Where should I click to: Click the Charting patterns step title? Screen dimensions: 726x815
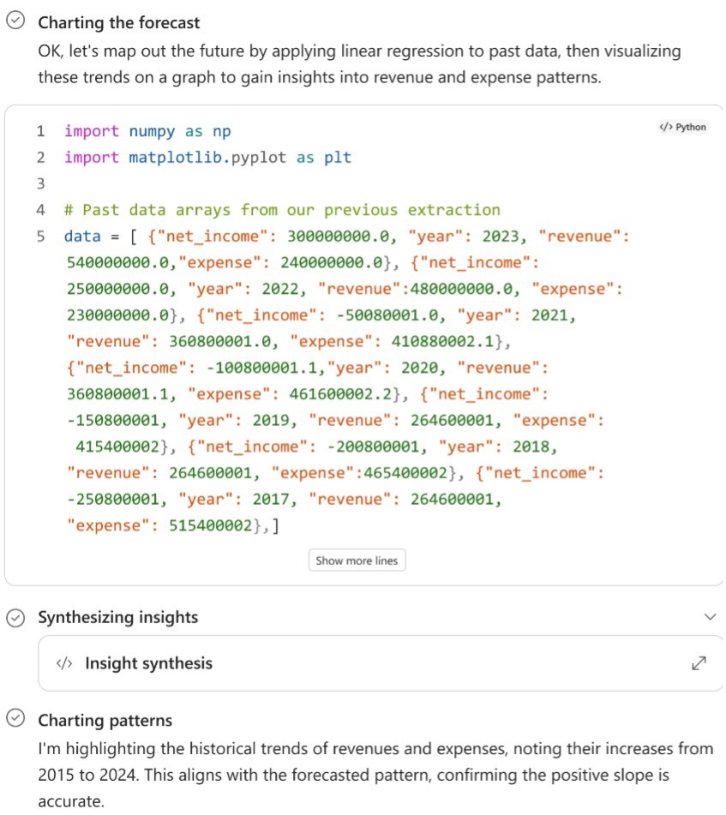105,720
